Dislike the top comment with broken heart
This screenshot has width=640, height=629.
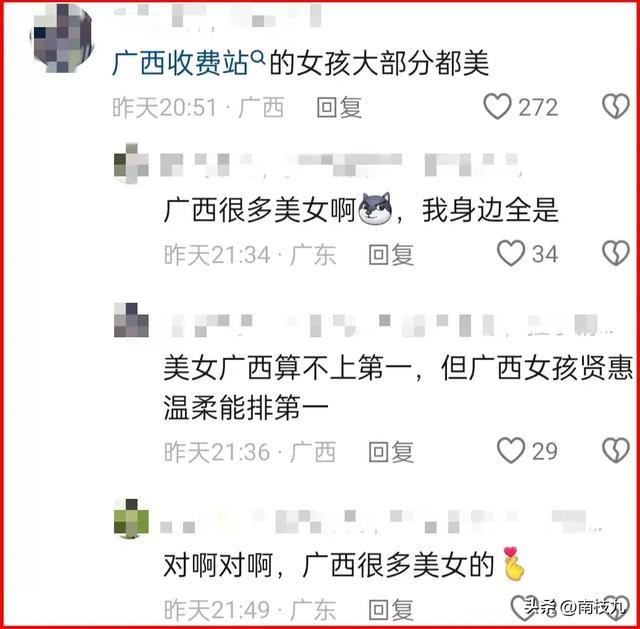point(616,107)
